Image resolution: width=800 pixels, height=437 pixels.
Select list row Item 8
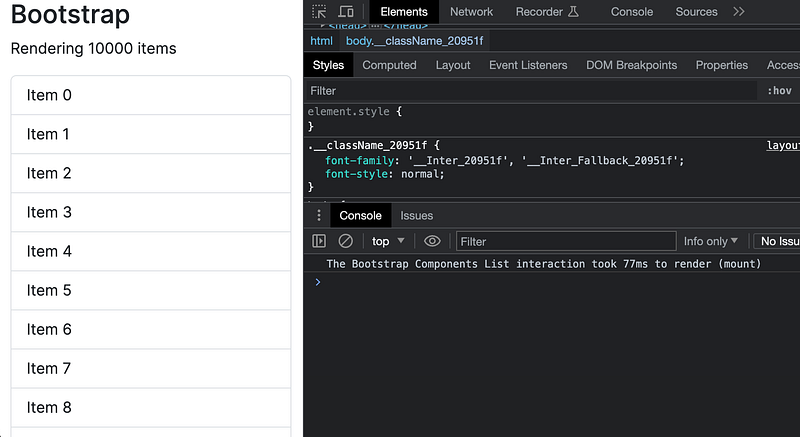151,407
